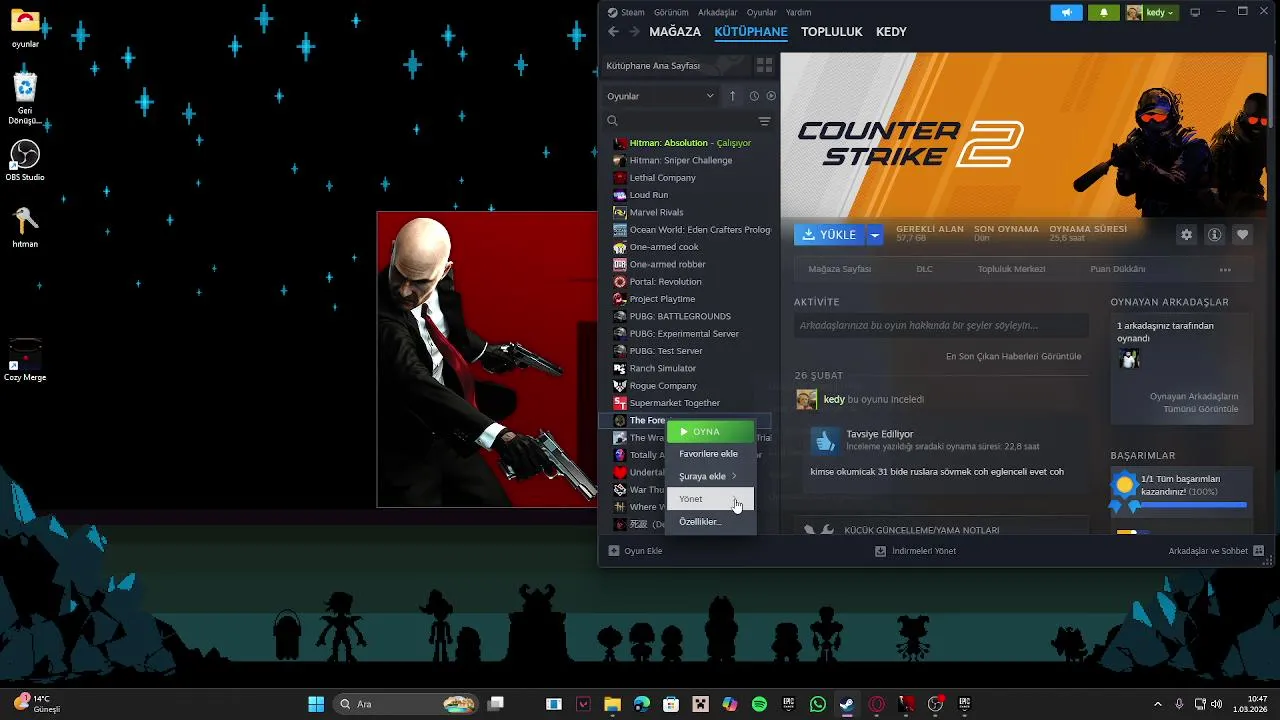Open Oynayan Arkadaşların Tümünü Görüntüle link
The image size is (1280, 720).
(x=1194, y=403)
